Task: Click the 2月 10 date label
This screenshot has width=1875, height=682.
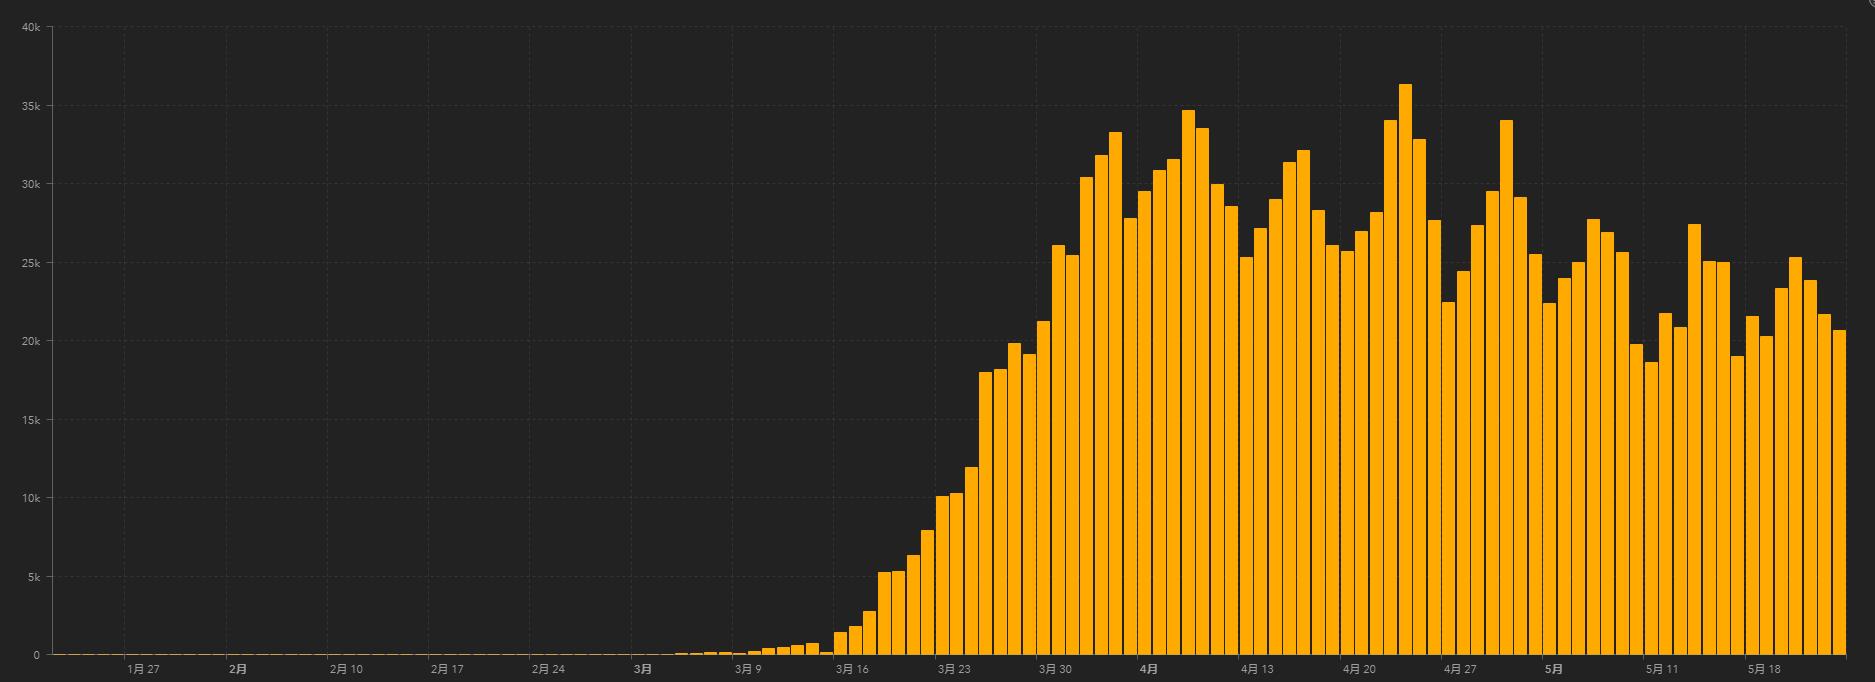Action: tap(346, 669)
